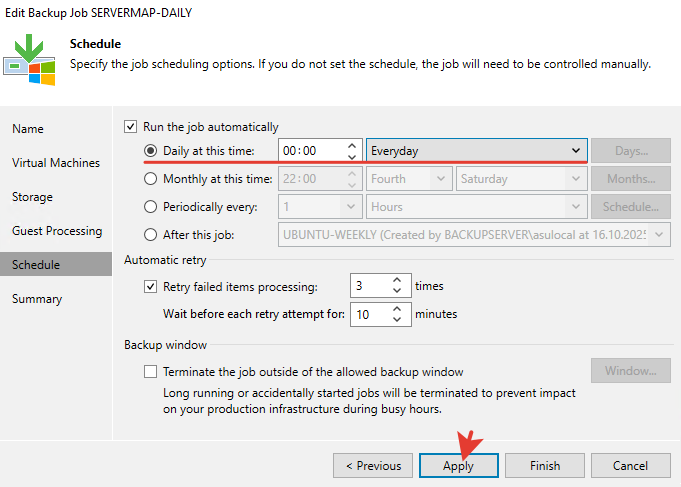Decrease retry wait minutes down arrow
The image size is (681, 487).
pyautogui.click(x=397, y=320)
